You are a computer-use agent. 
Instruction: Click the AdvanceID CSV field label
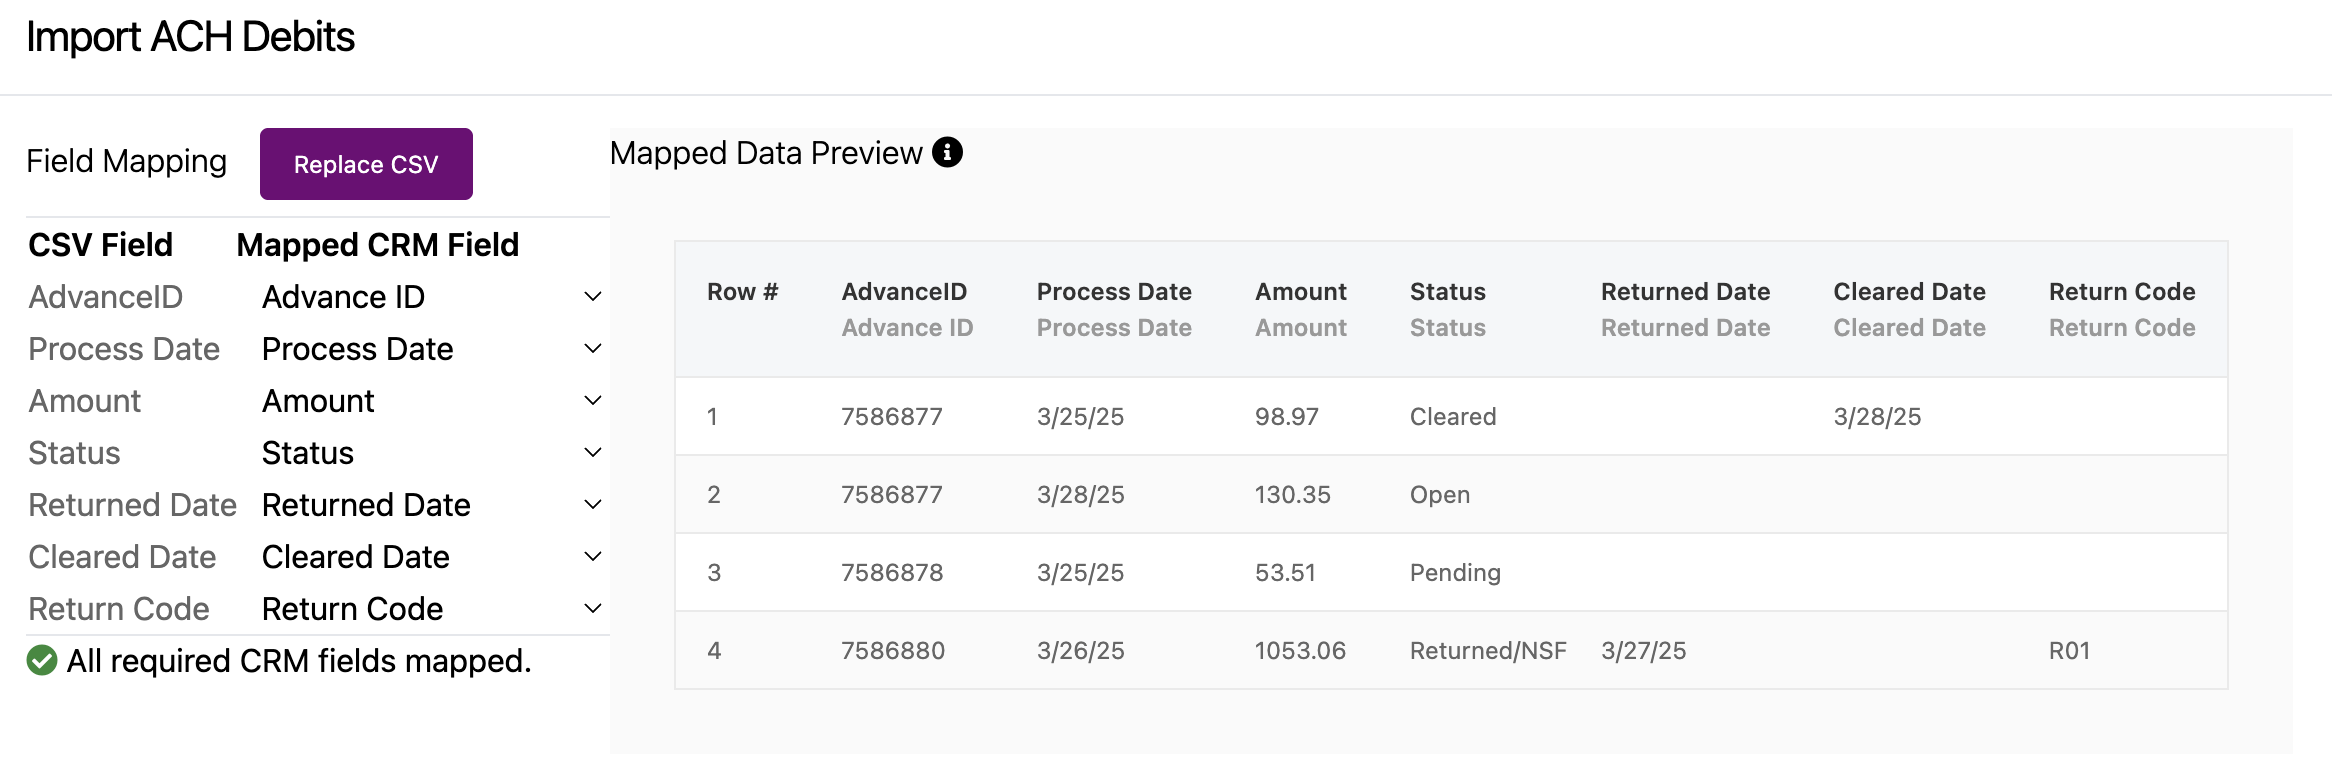tap(106, 297)
